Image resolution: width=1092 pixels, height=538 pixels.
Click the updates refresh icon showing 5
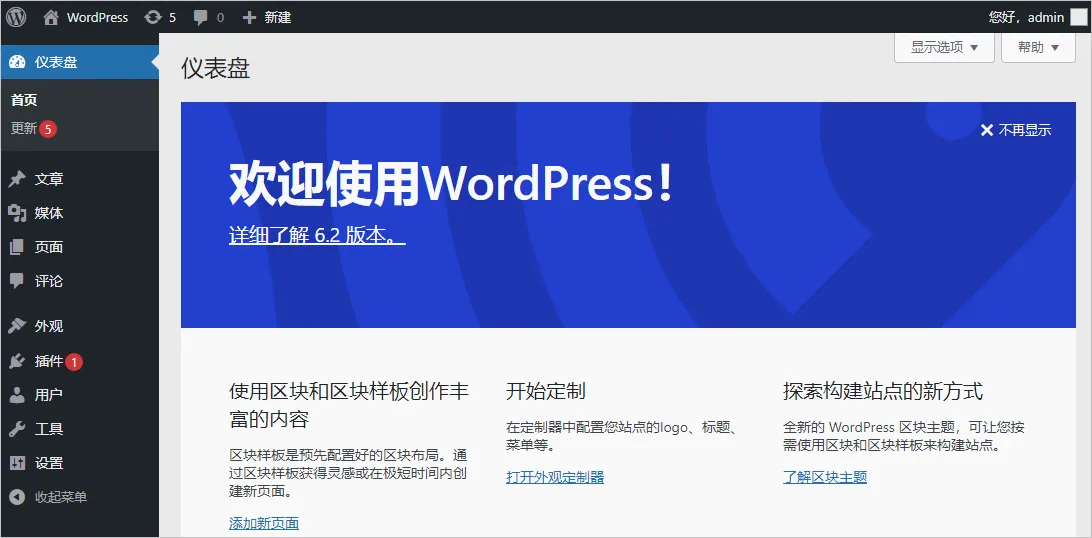pos(153,17)
